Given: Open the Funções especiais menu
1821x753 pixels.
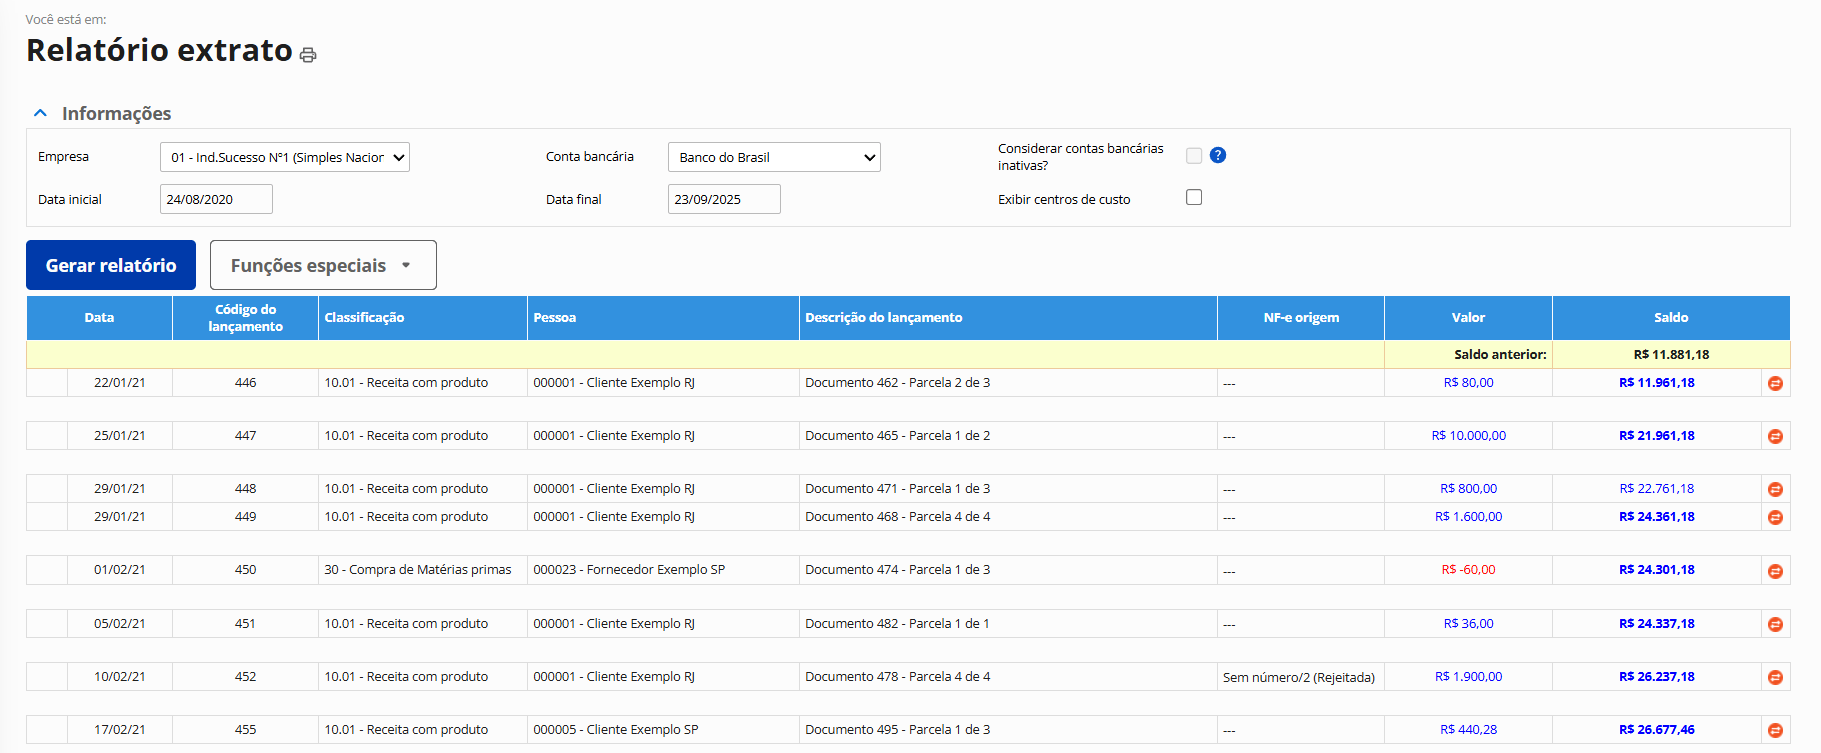Looking at the screenshot, I should 323,265.
